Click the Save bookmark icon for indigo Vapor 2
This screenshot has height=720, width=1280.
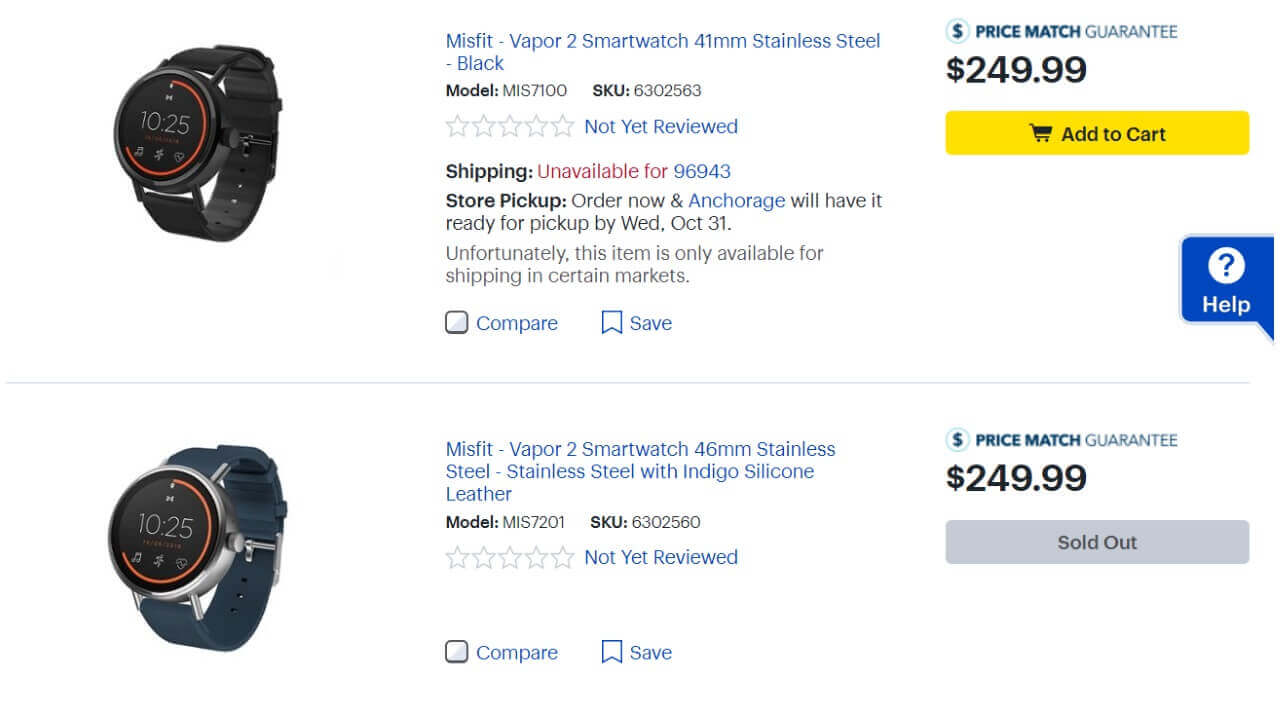pyautogui.click(x=612, y=653)
